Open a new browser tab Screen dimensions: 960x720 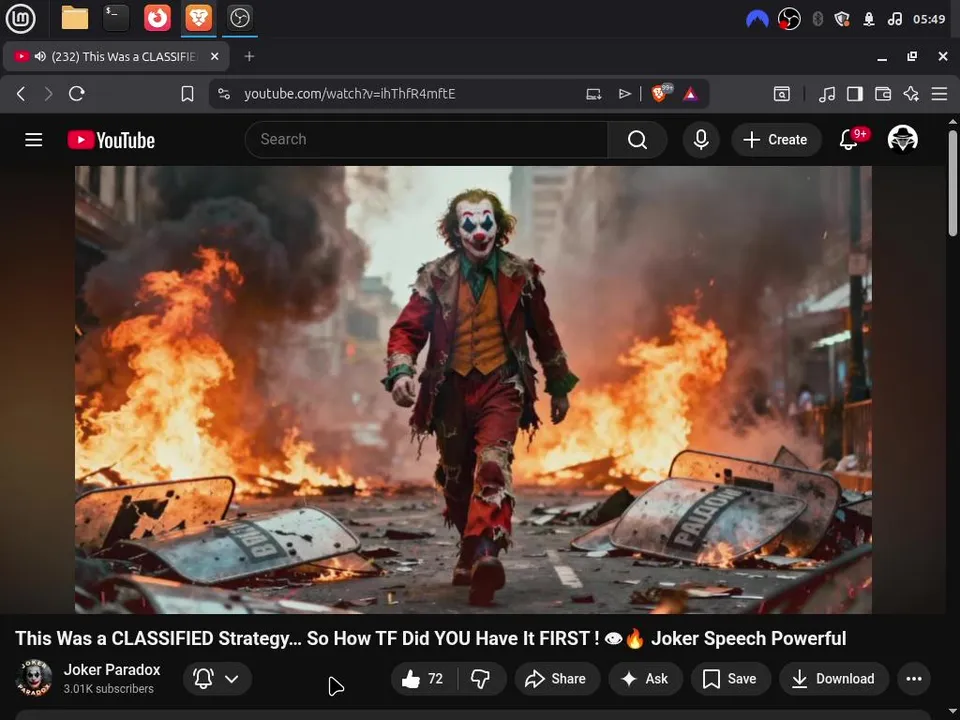(x=249, y=56)
